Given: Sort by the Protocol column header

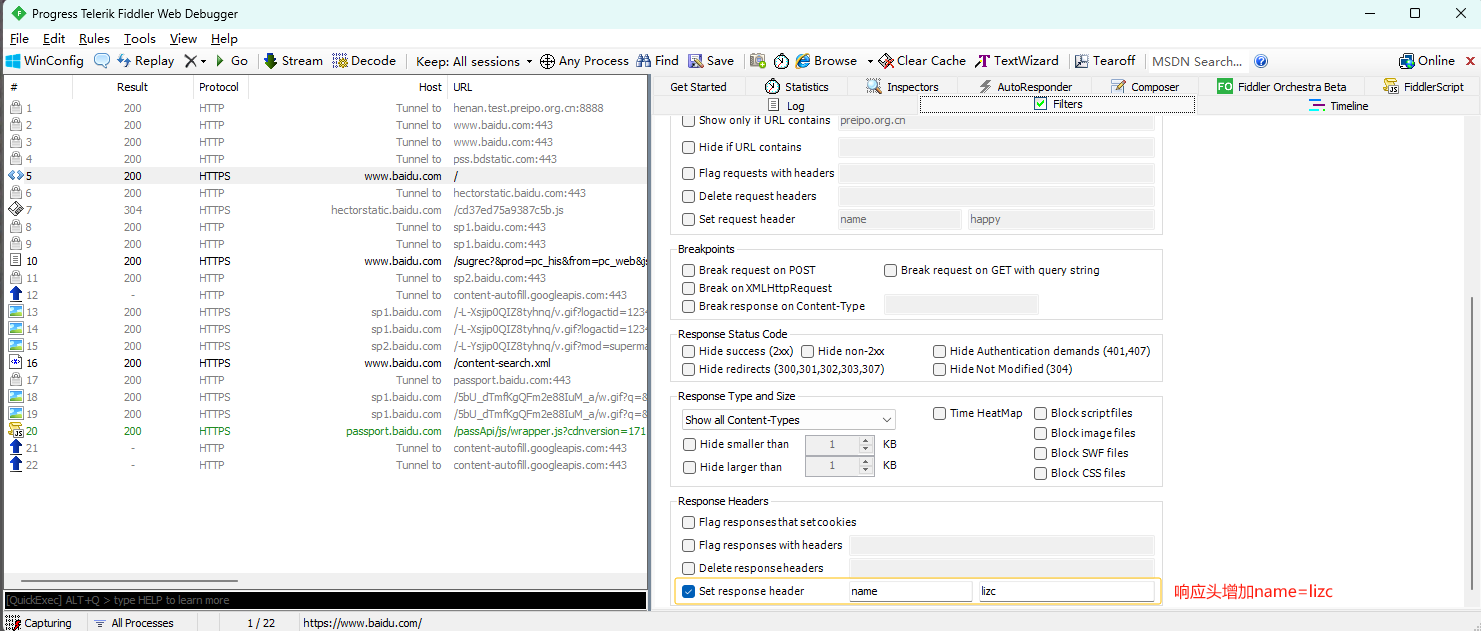Looking at the screenshot, I should click(x=219, y=87).
